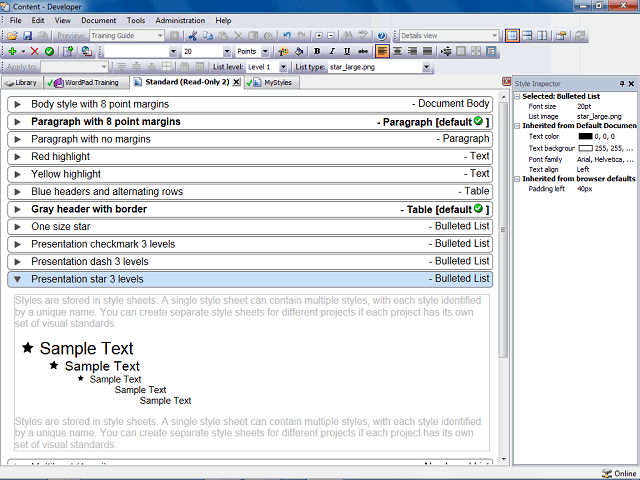
Task: Select the single-pane view layout button
Action: point(512,36)
